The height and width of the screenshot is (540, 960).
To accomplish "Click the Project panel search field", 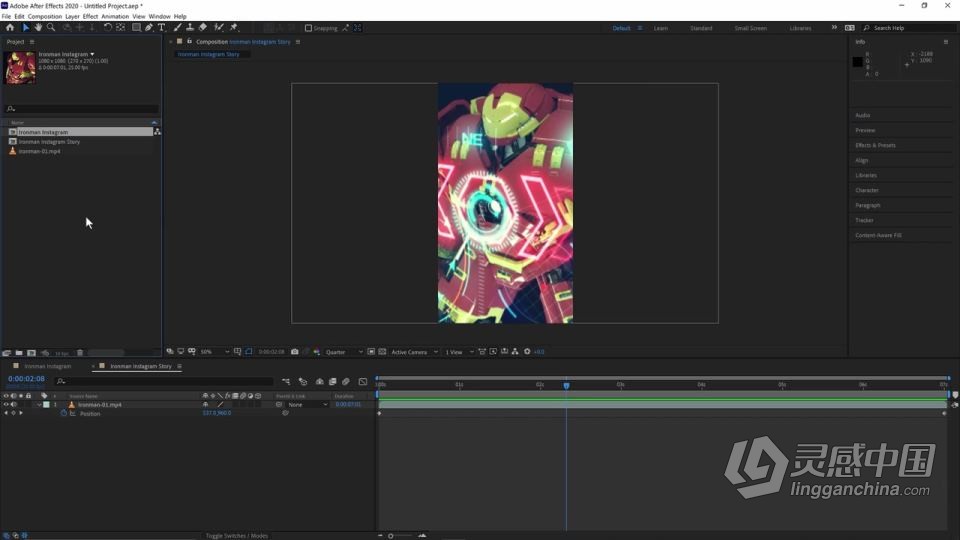I will 81,108.
